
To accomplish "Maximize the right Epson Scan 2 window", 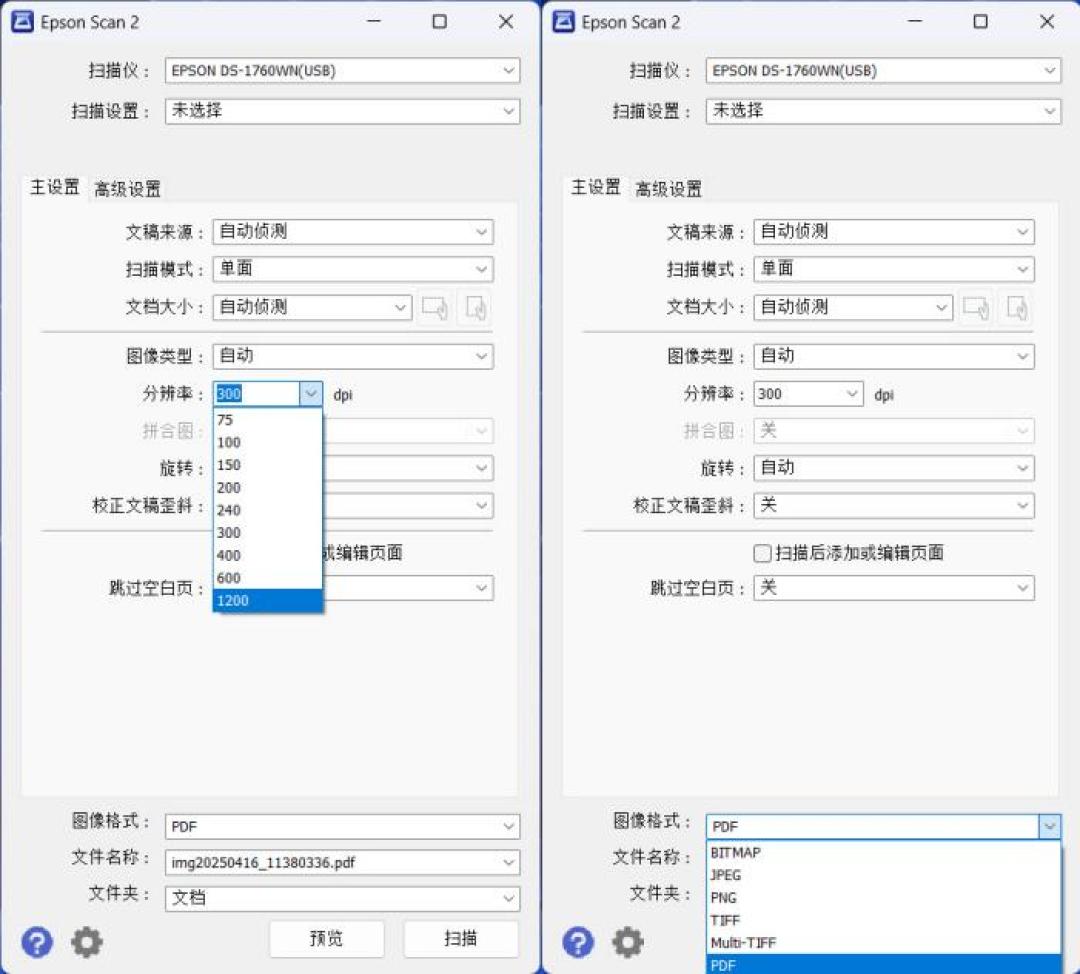I will (x=980, y=22).
